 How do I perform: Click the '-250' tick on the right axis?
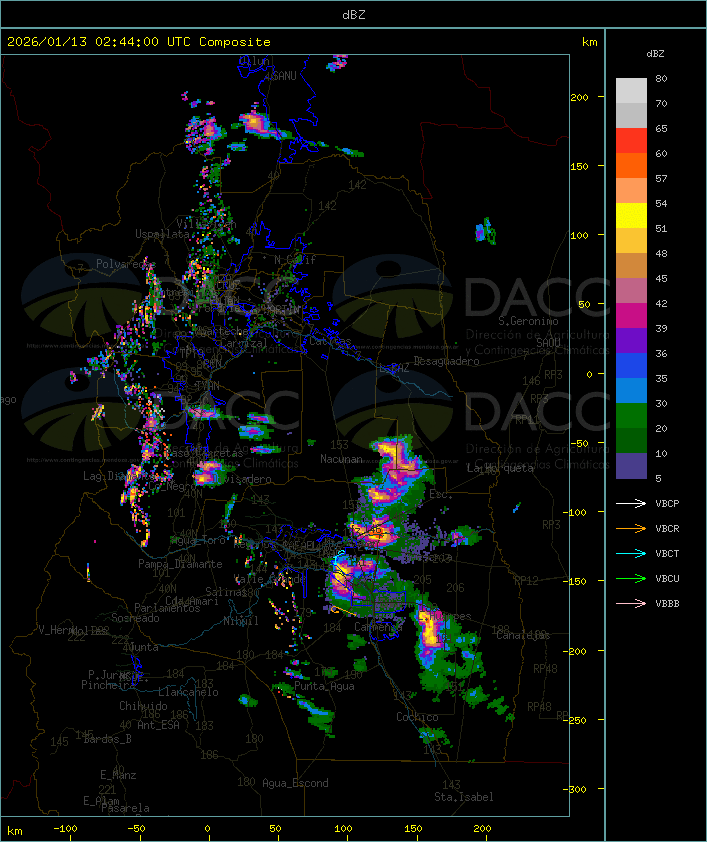[575, 720]
